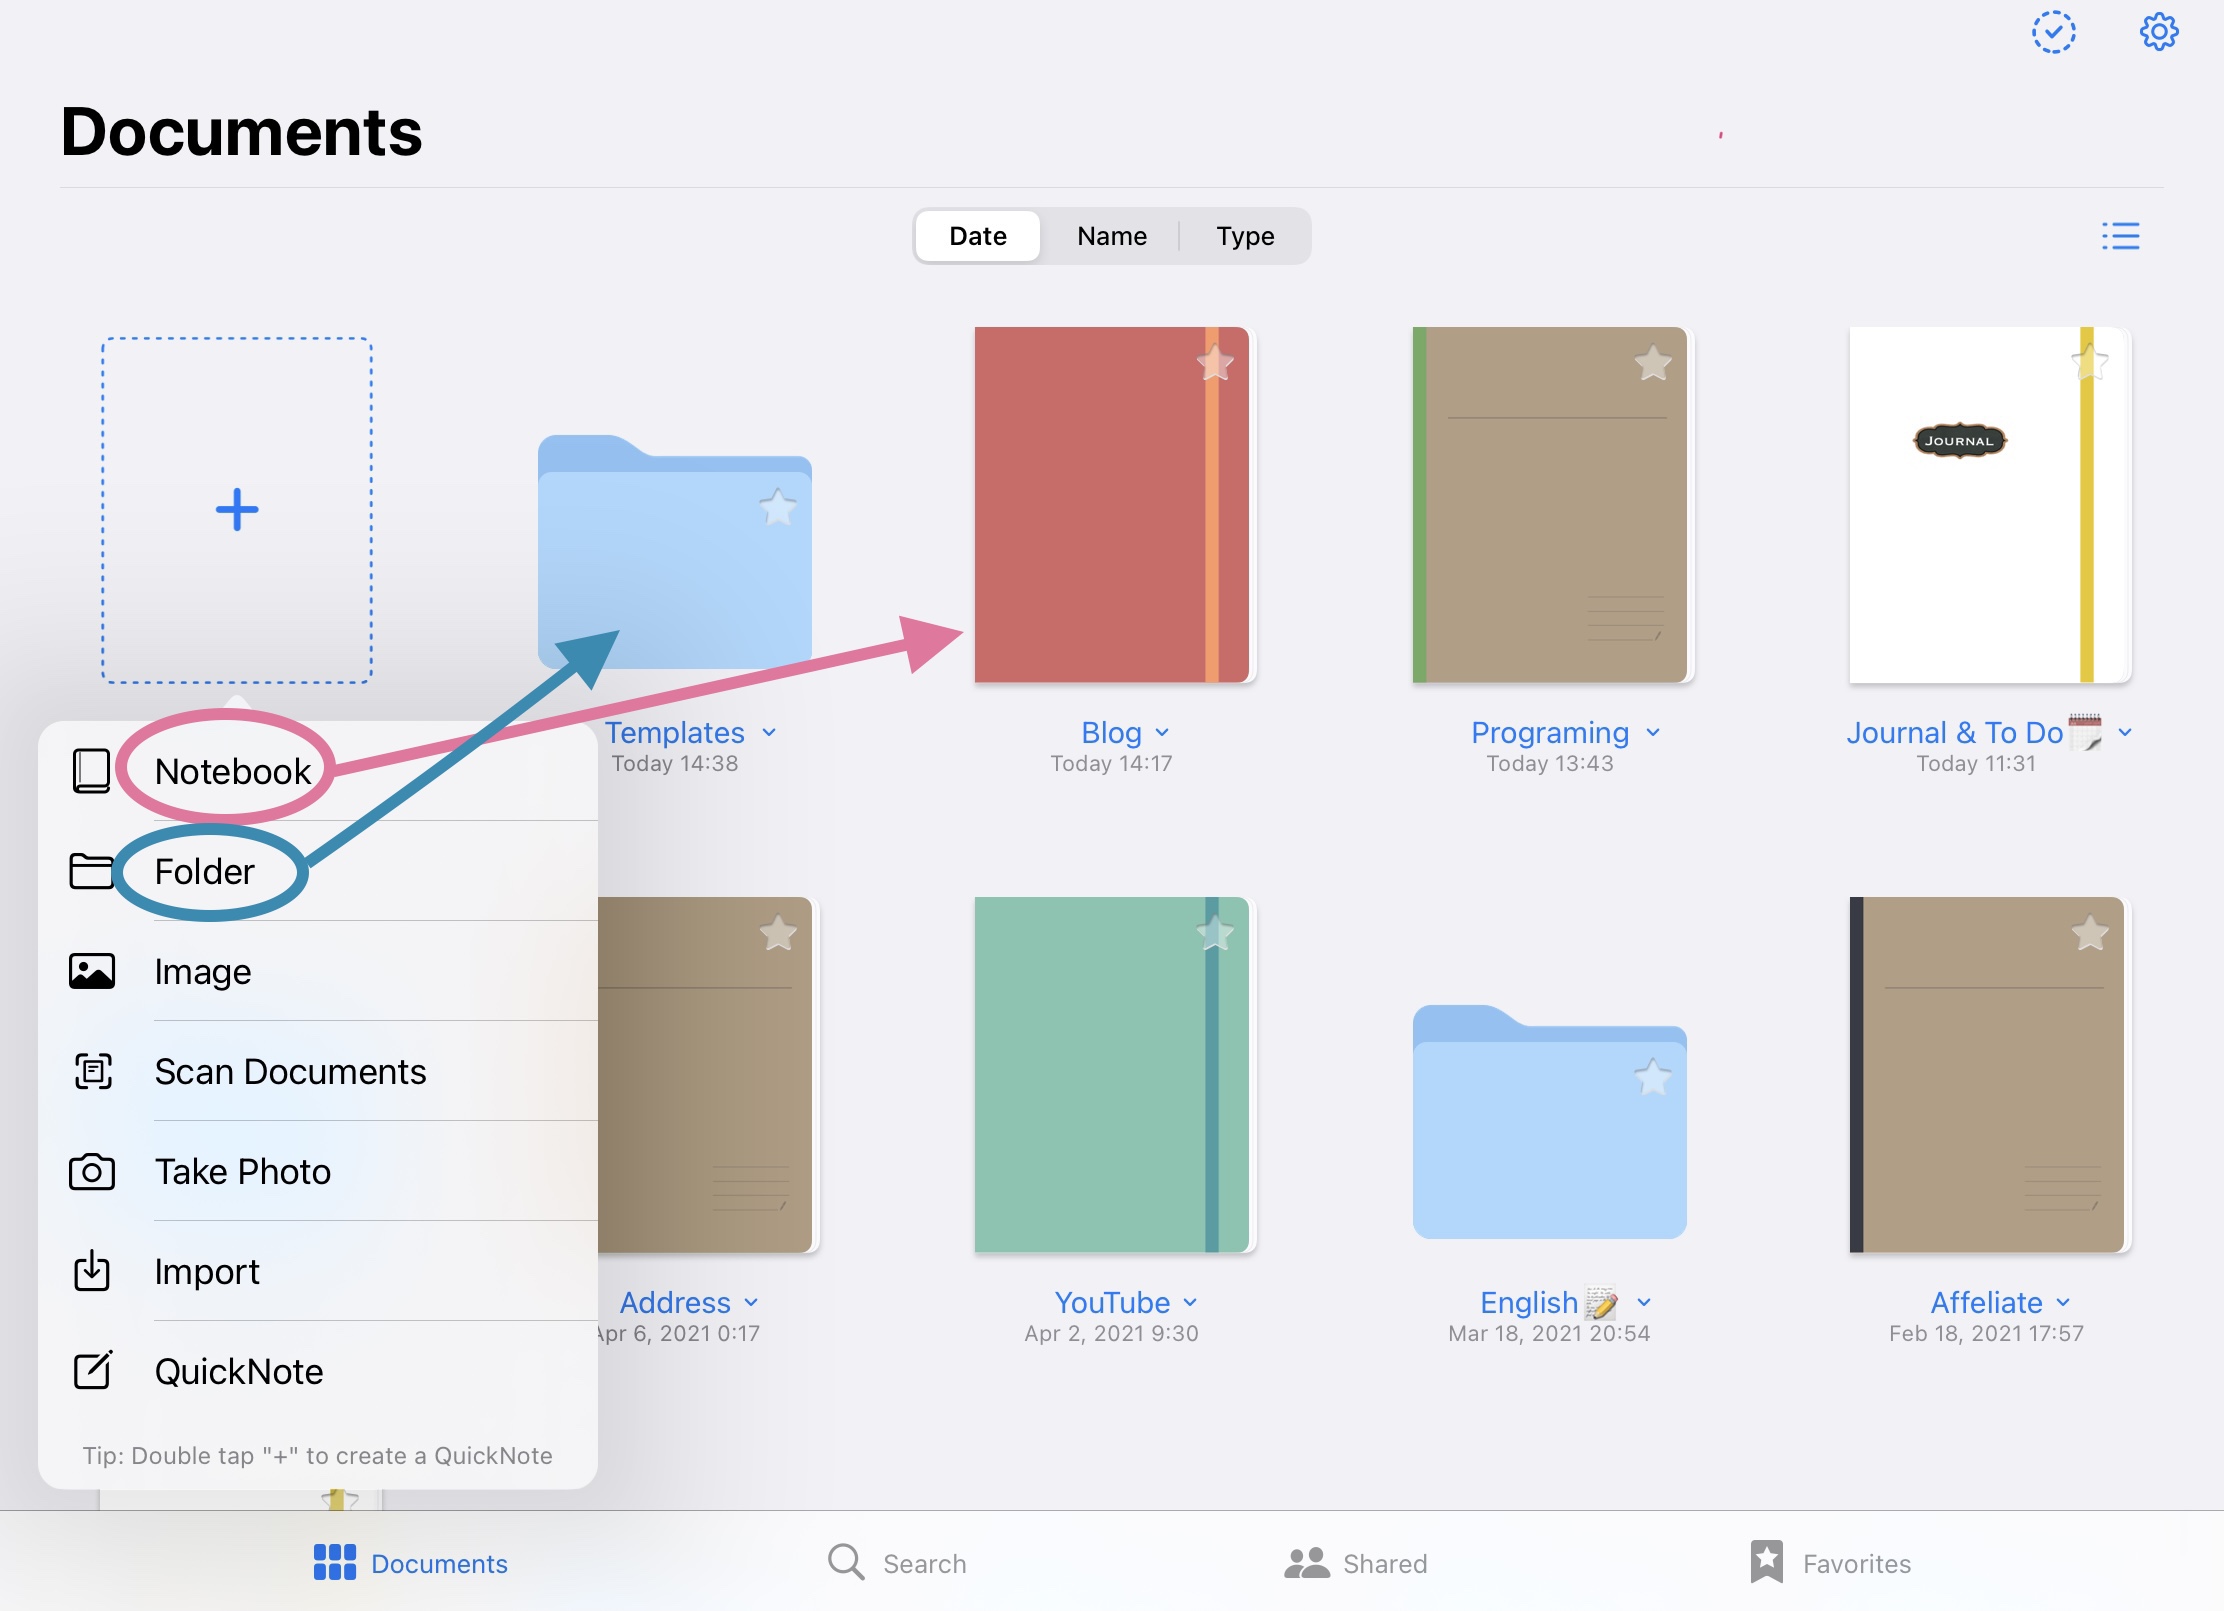
Task: Switch to the Favorites tab
Action: 1830,1563
